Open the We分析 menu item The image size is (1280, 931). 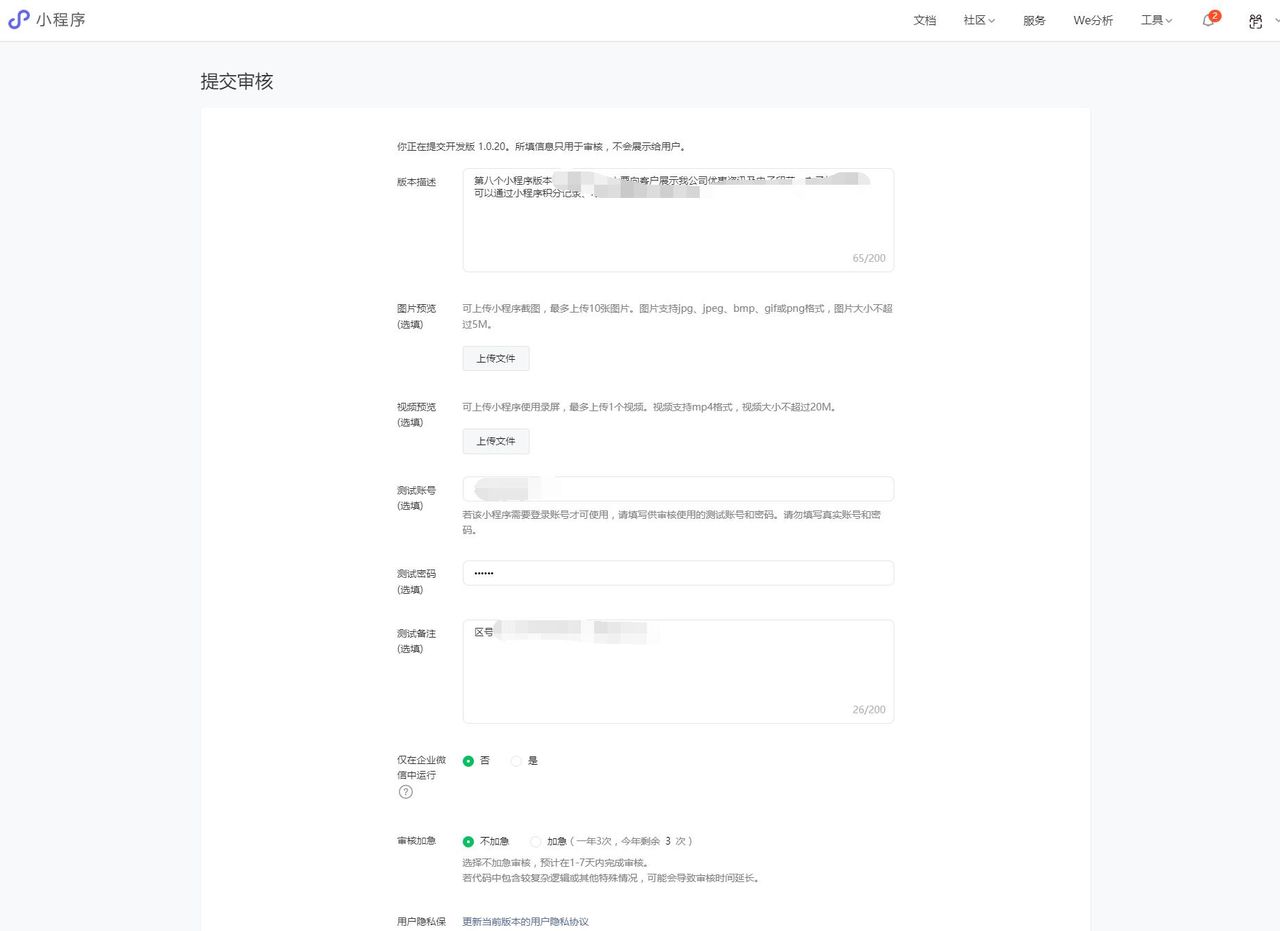click(1093, 20)
